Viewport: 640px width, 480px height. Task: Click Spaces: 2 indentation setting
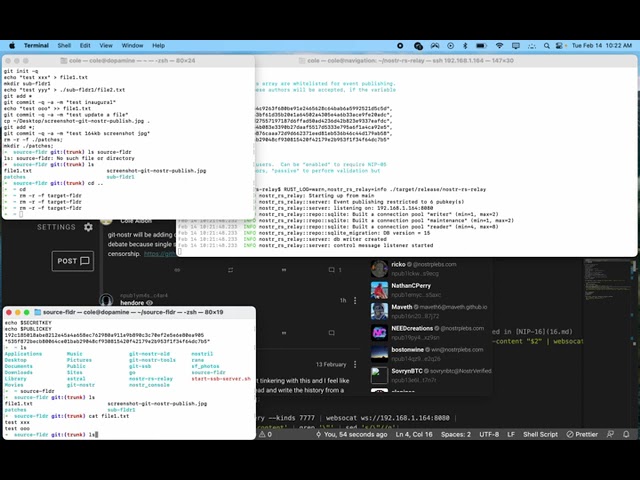point(456,434)
